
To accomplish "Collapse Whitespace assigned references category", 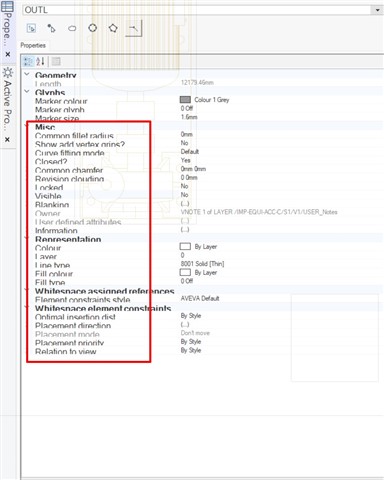I will (x=27, y=290).
